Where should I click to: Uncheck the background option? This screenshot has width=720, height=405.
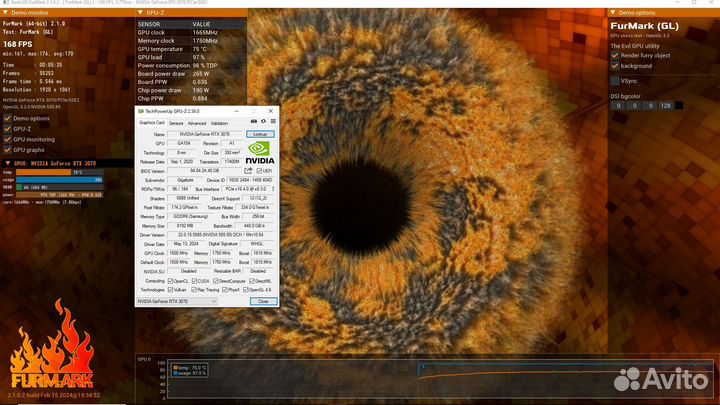(615, 66)
